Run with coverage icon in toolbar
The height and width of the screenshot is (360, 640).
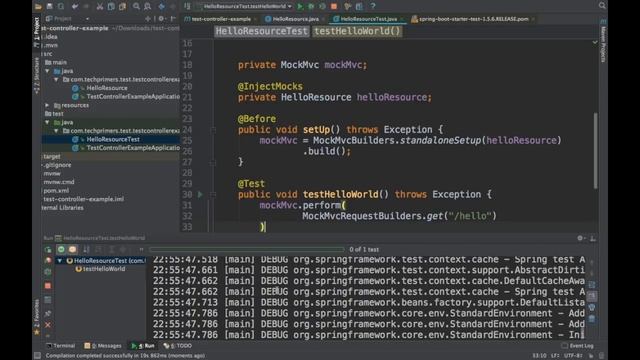pos(322,6)
